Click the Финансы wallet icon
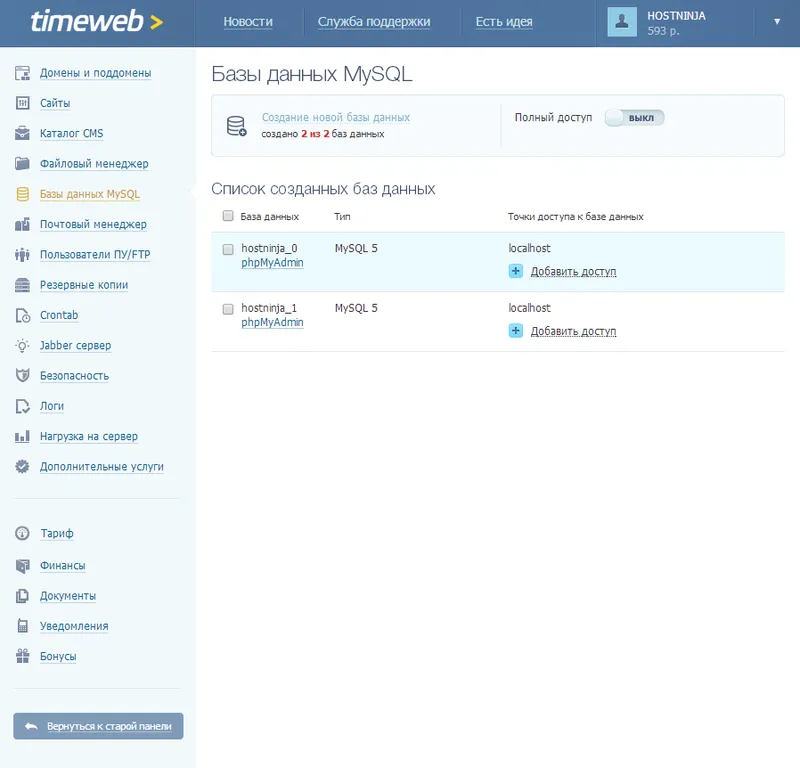 [22, 565]
